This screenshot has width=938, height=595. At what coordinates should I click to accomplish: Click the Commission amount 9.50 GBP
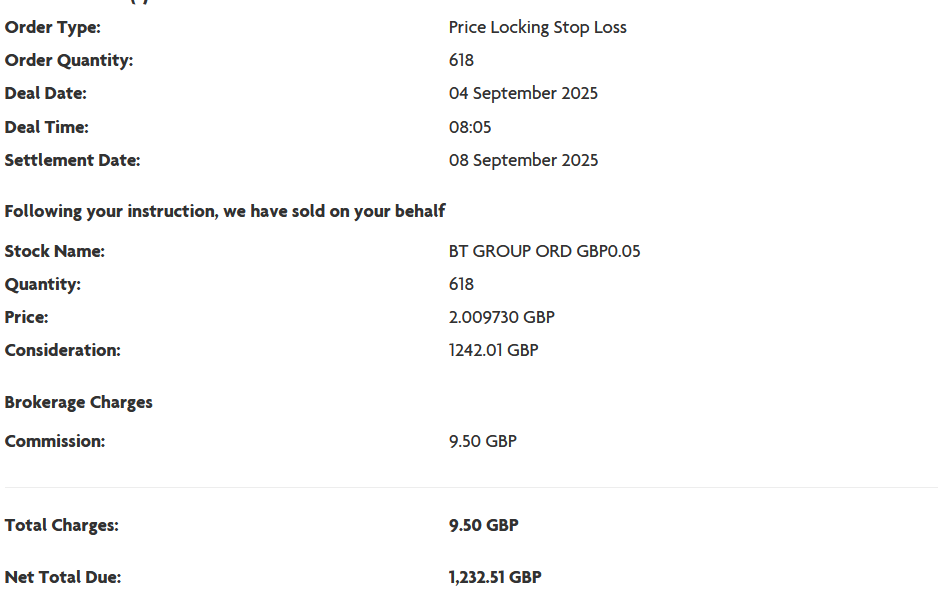pyautogui.click(x=482, y=441)
